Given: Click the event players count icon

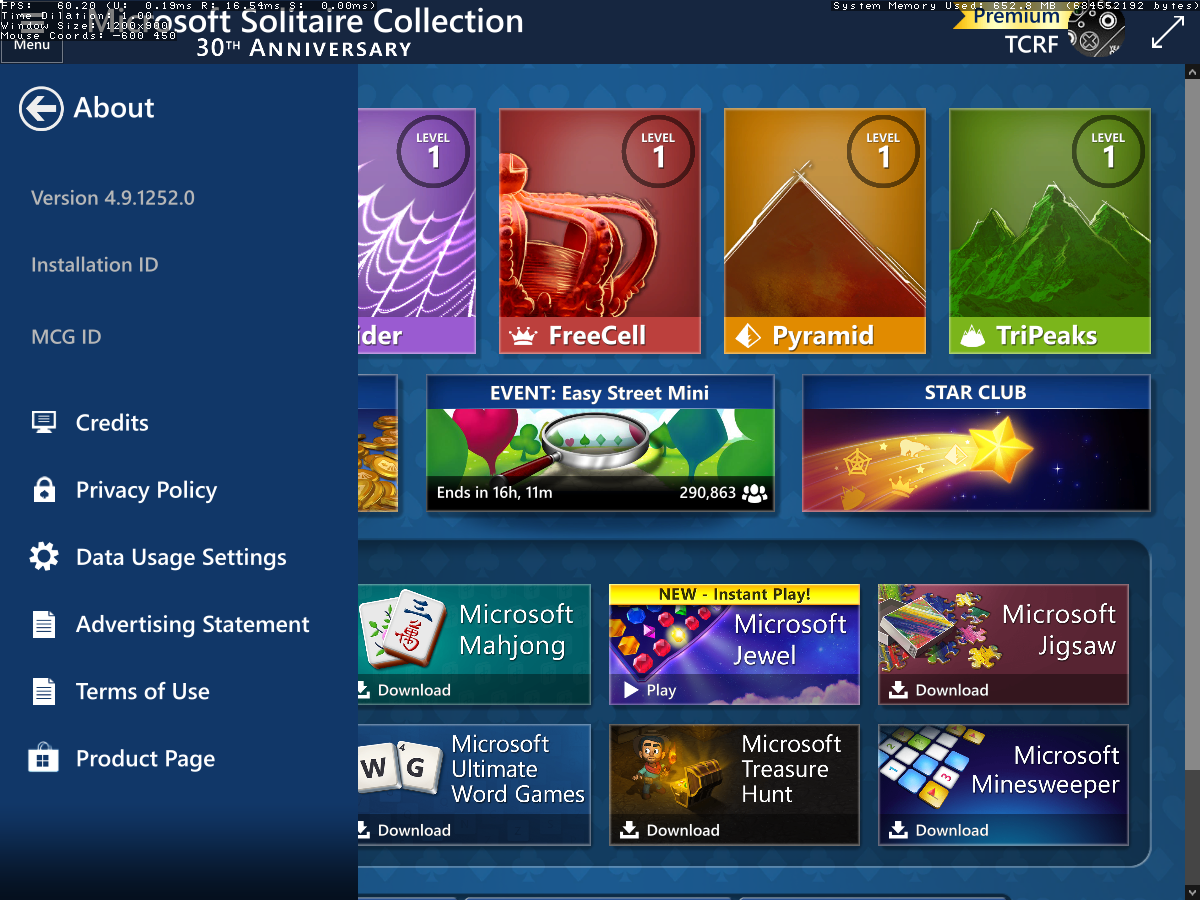Looking at the screenshot, I should pos(755,493).
